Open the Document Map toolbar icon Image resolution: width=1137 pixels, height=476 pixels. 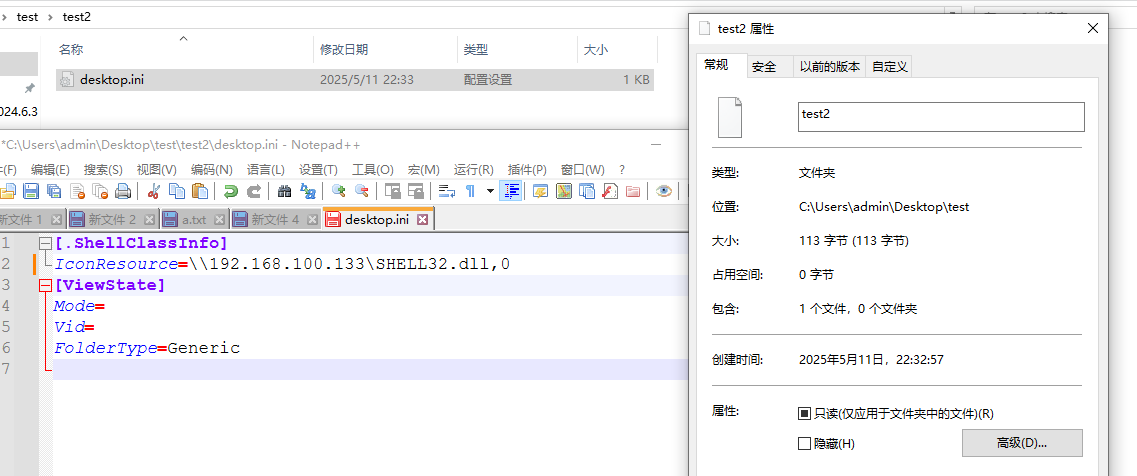point(563,191)
